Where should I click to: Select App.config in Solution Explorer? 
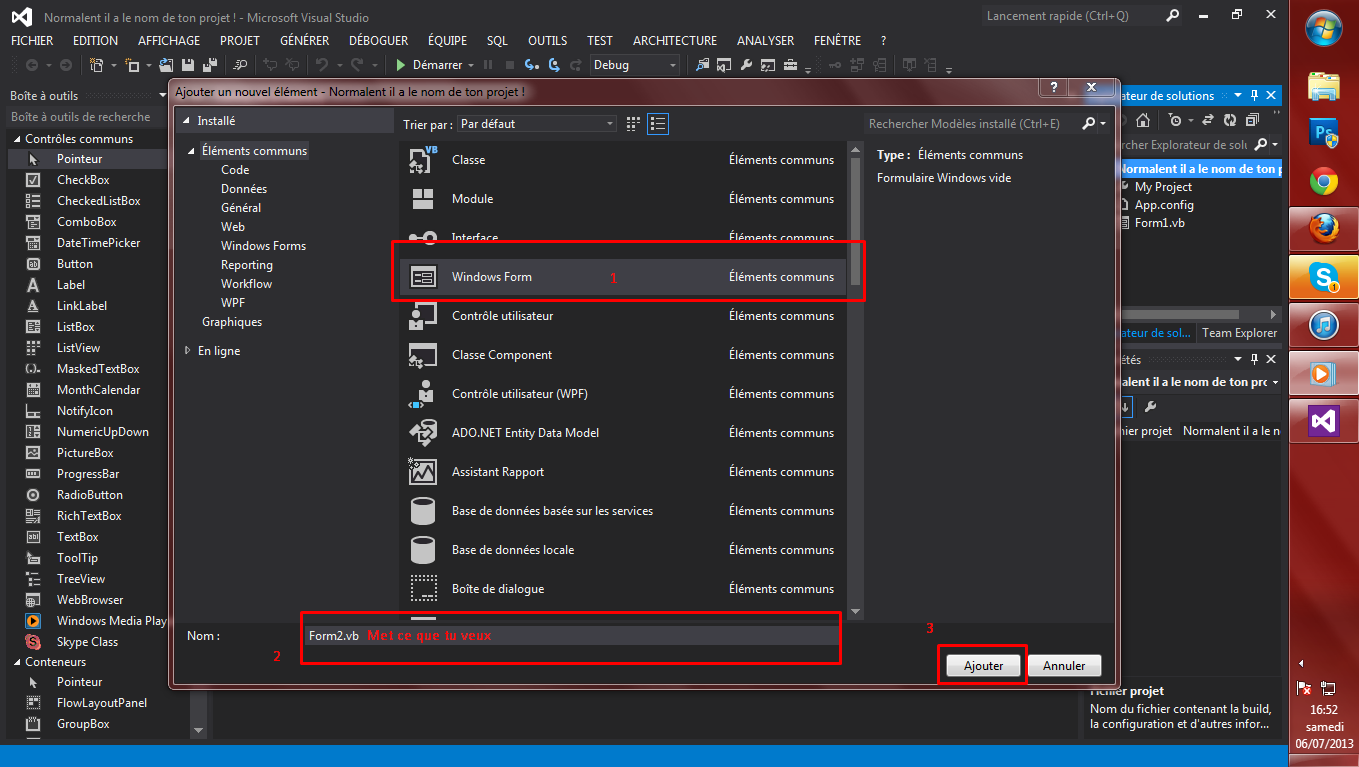[1164, 205]
